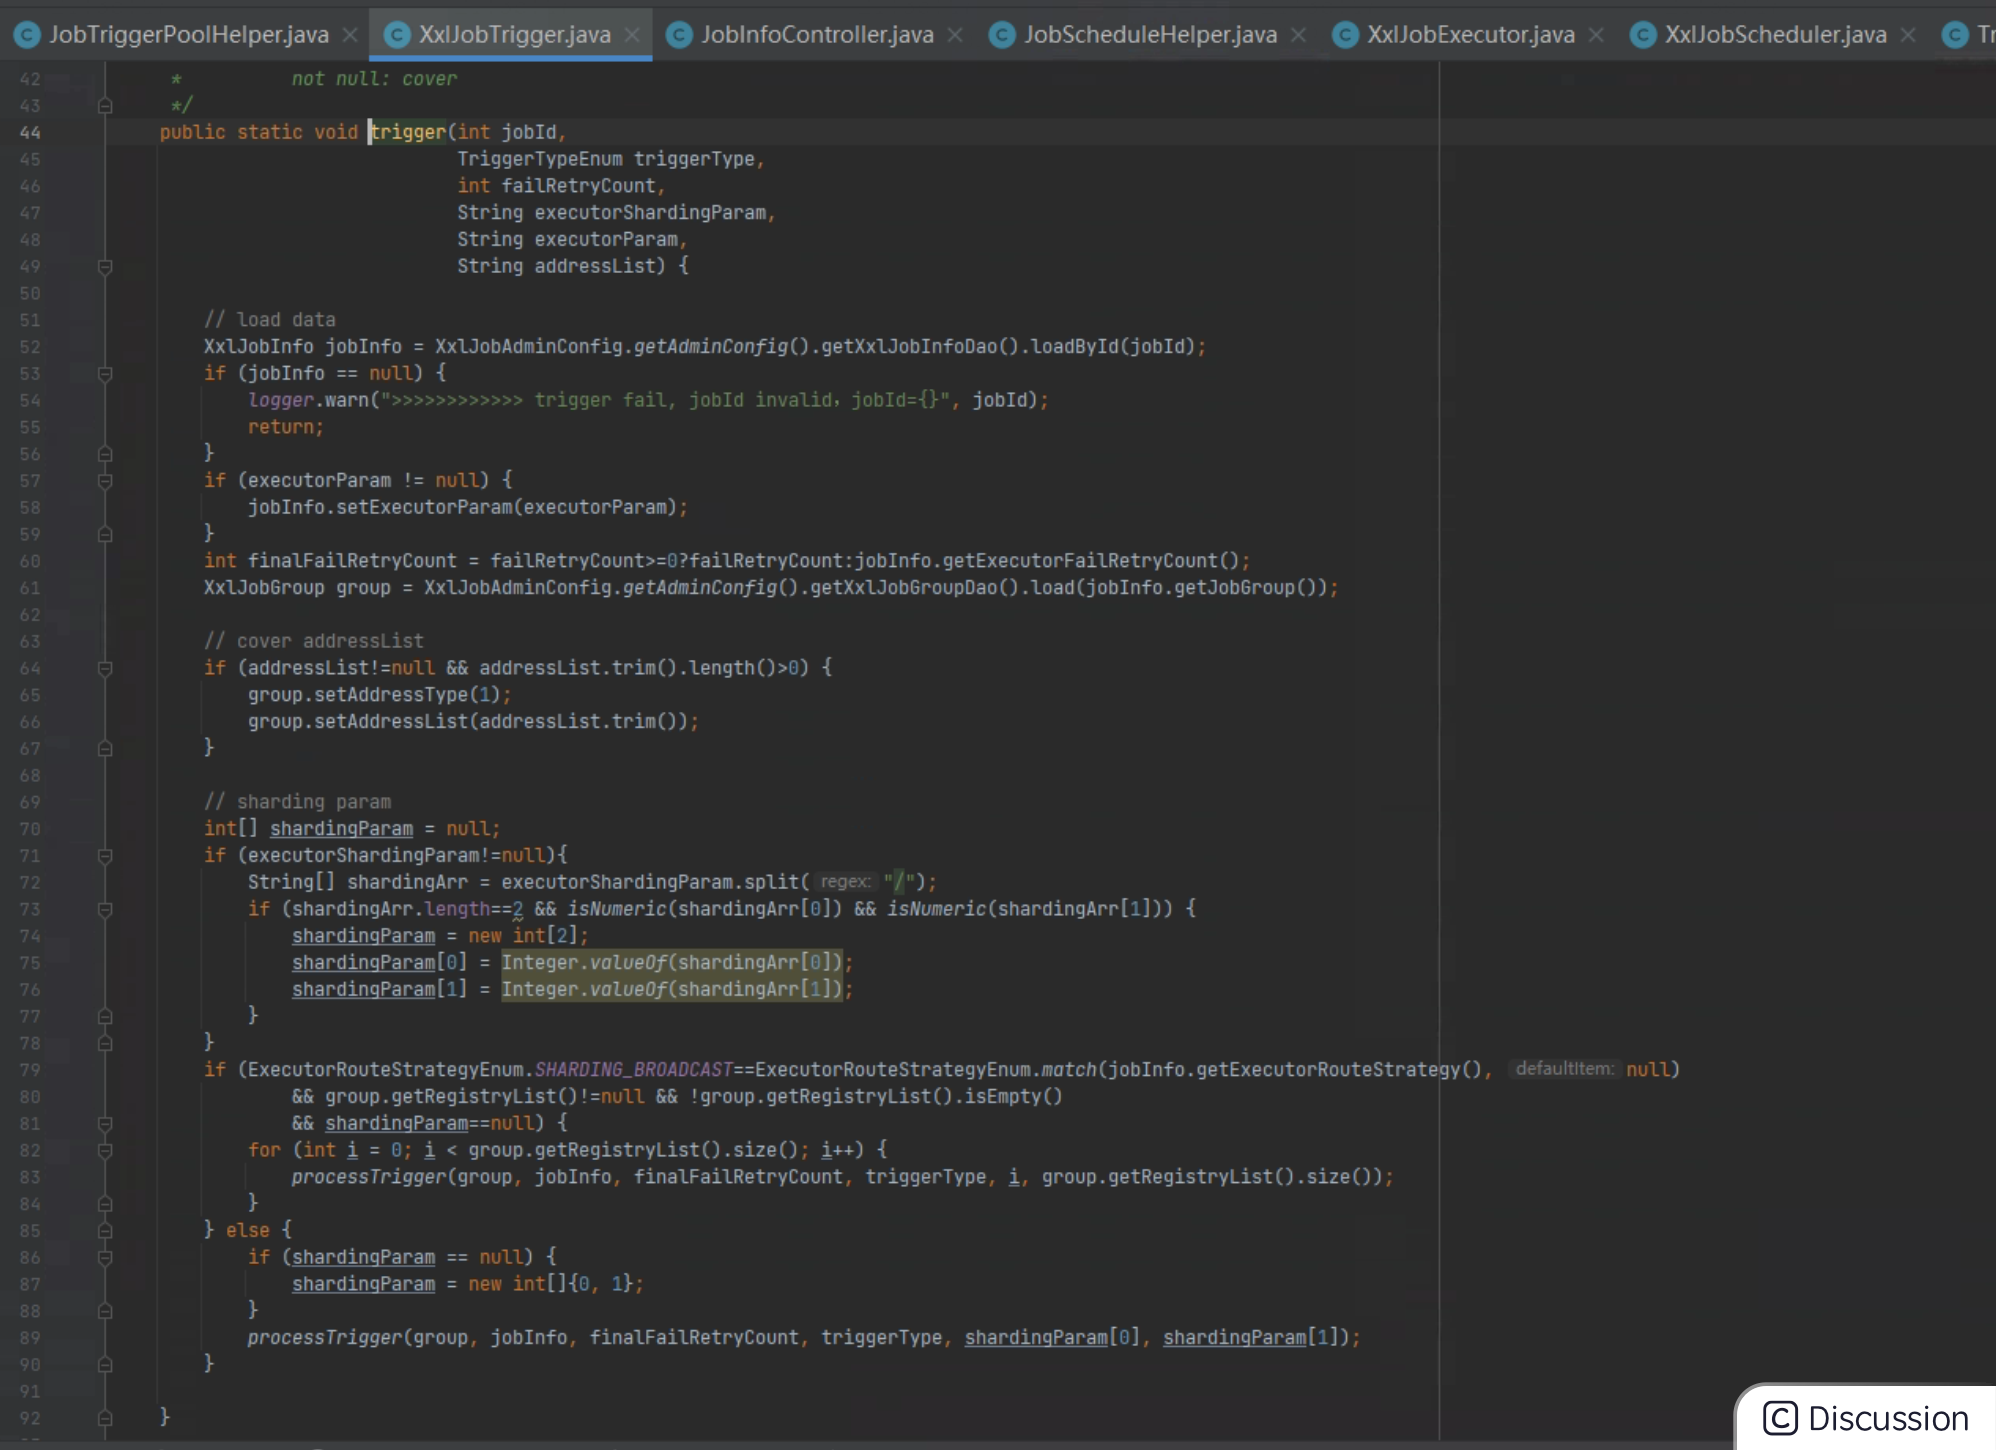Click getXxlJobGroupDao call on line 61
Viewport: 1996px width, 1450px height.
(x=913, y=587)
